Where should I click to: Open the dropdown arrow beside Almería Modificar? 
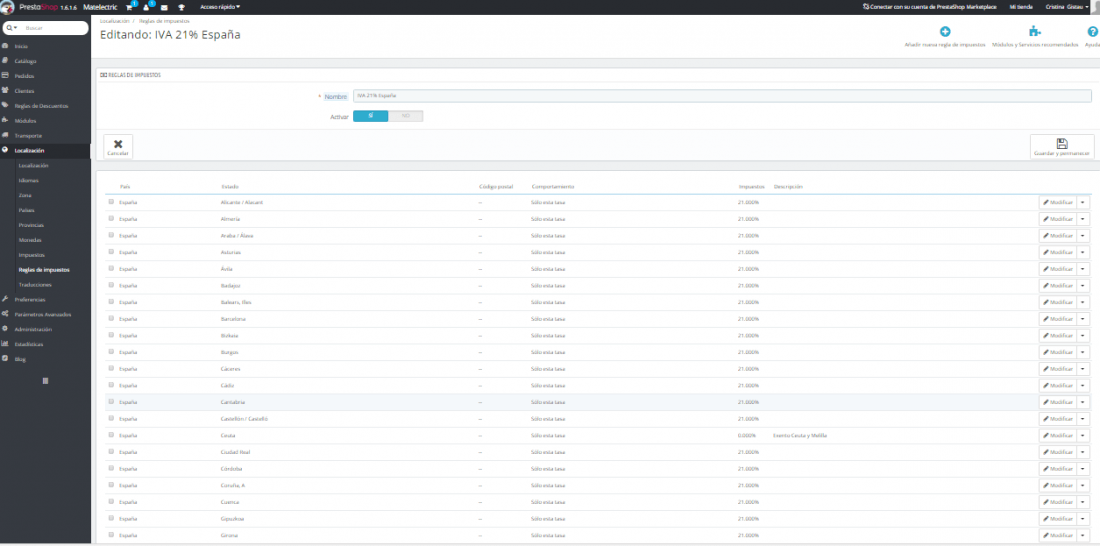1082,219
